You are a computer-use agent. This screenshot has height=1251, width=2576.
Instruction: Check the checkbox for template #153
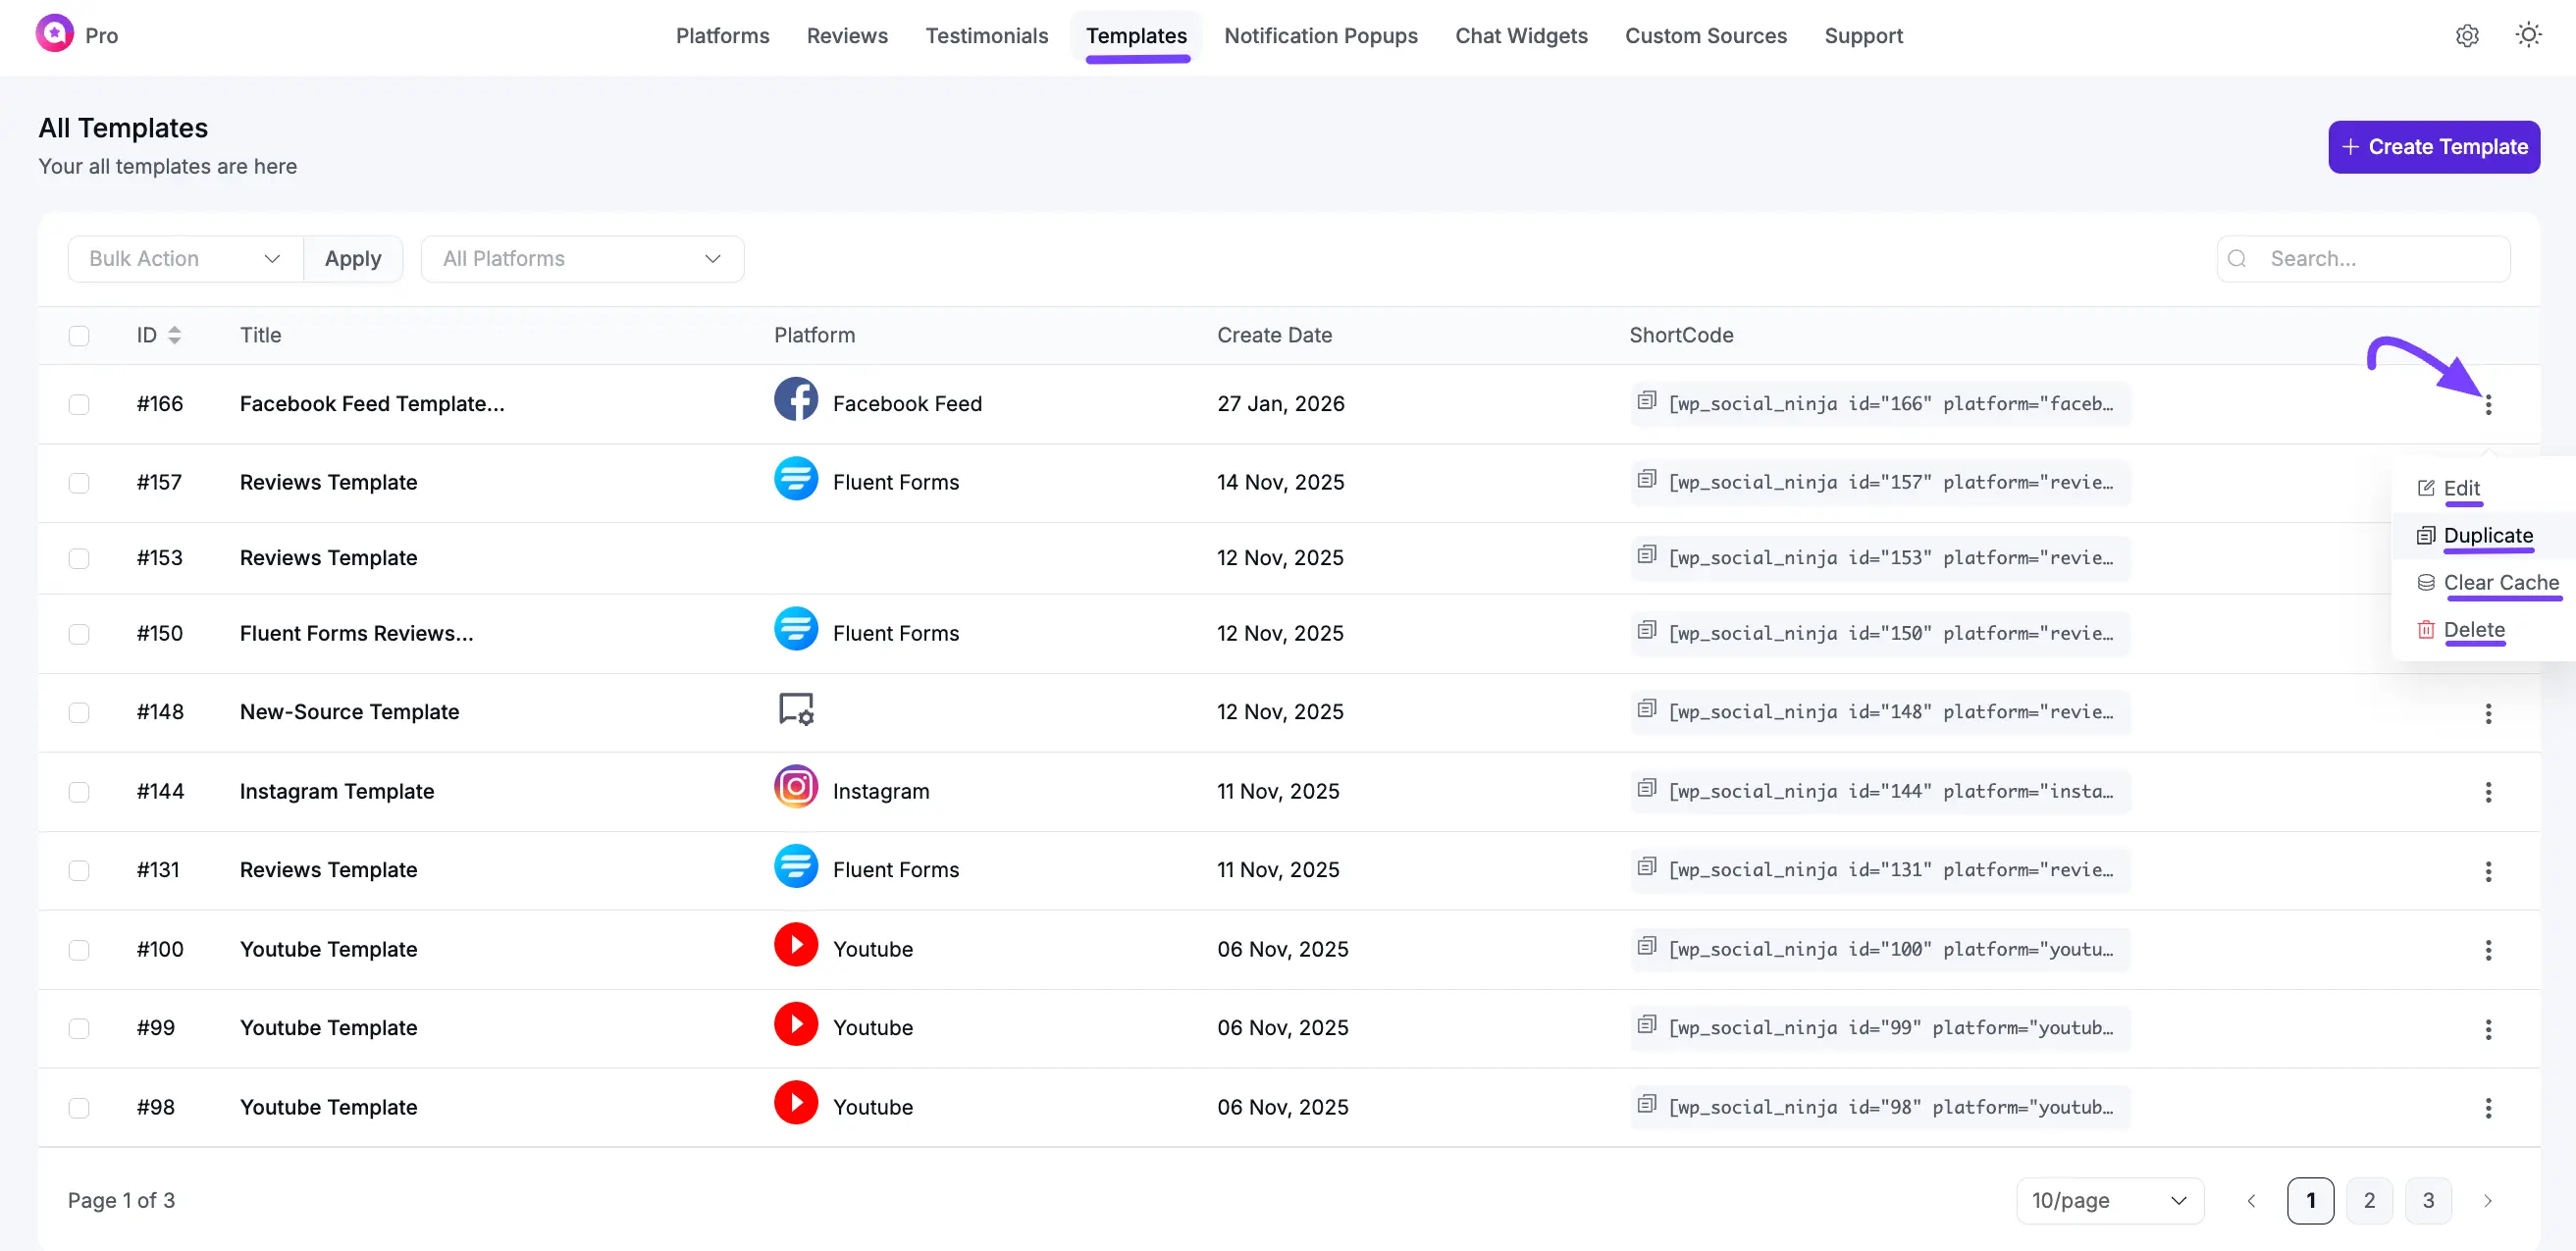click(x=79, y=558)
